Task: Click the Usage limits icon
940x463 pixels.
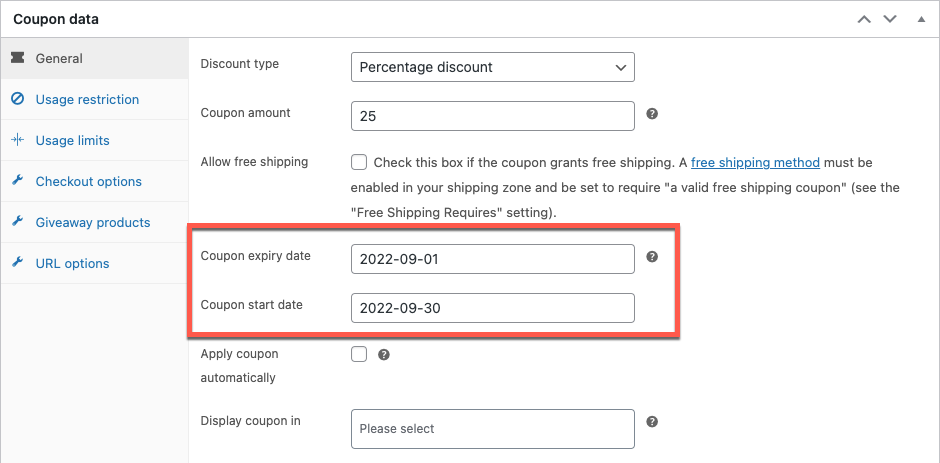Action: (17, 140)
